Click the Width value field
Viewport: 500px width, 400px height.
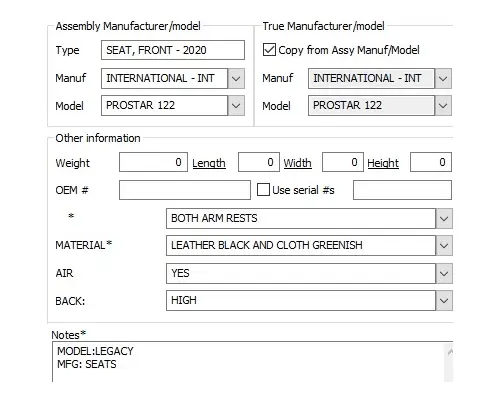[x=343, y=162]
